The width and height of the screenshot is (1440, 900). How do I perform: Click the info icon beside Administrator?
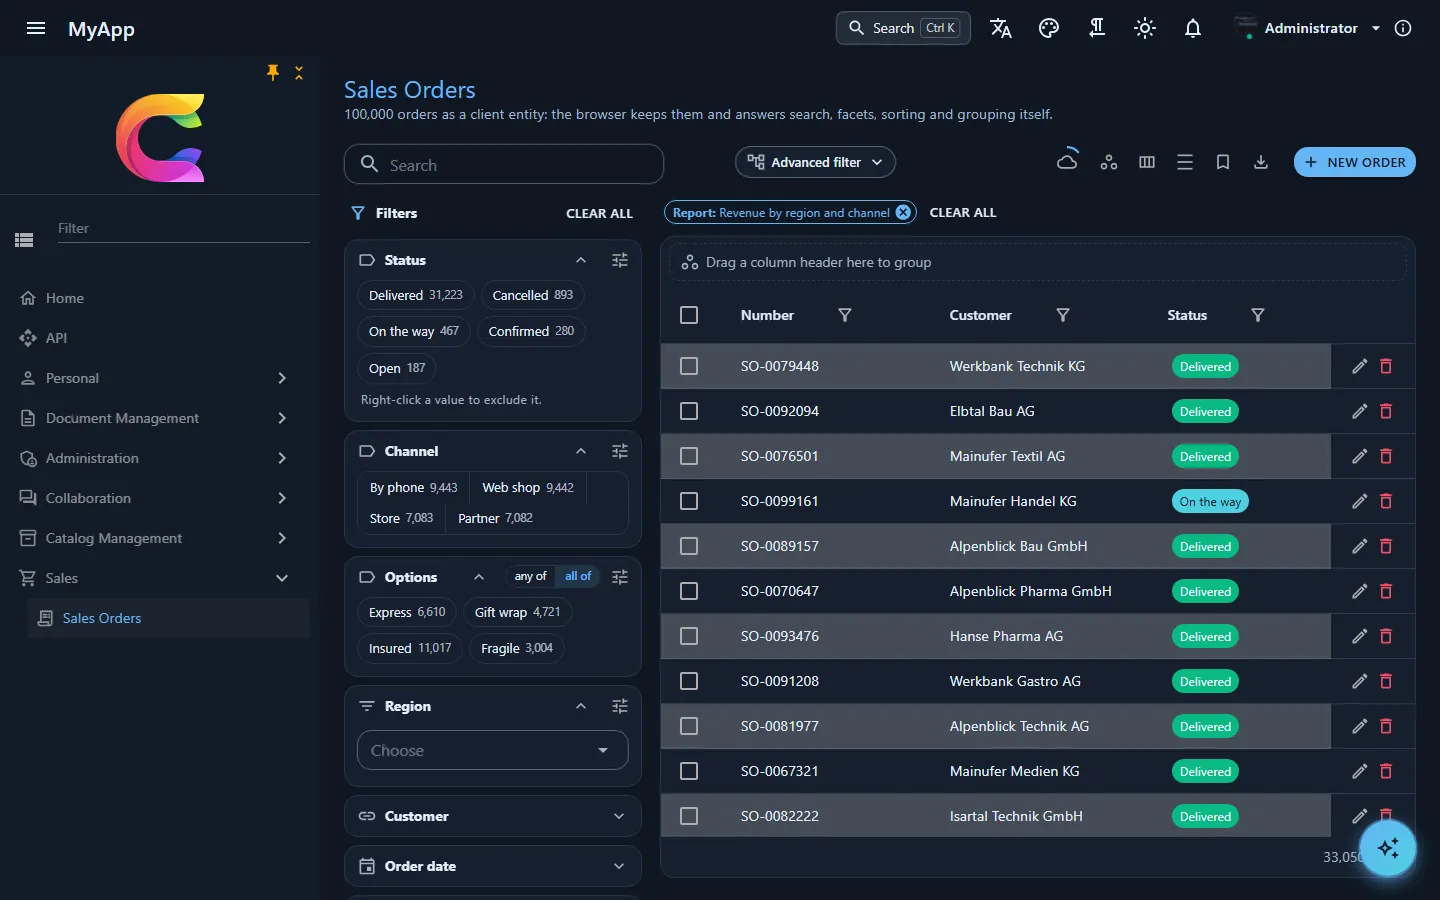coord(1403,28)
